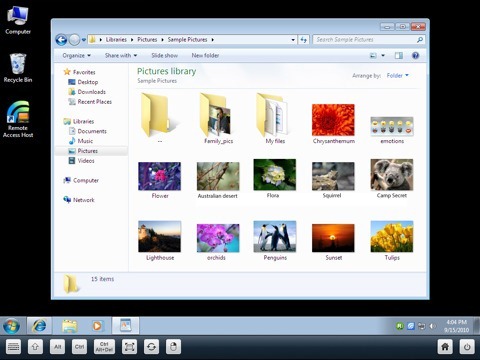
Task: Click Pictures in the address breadcrumb
Action: click(x=147, y=40)
